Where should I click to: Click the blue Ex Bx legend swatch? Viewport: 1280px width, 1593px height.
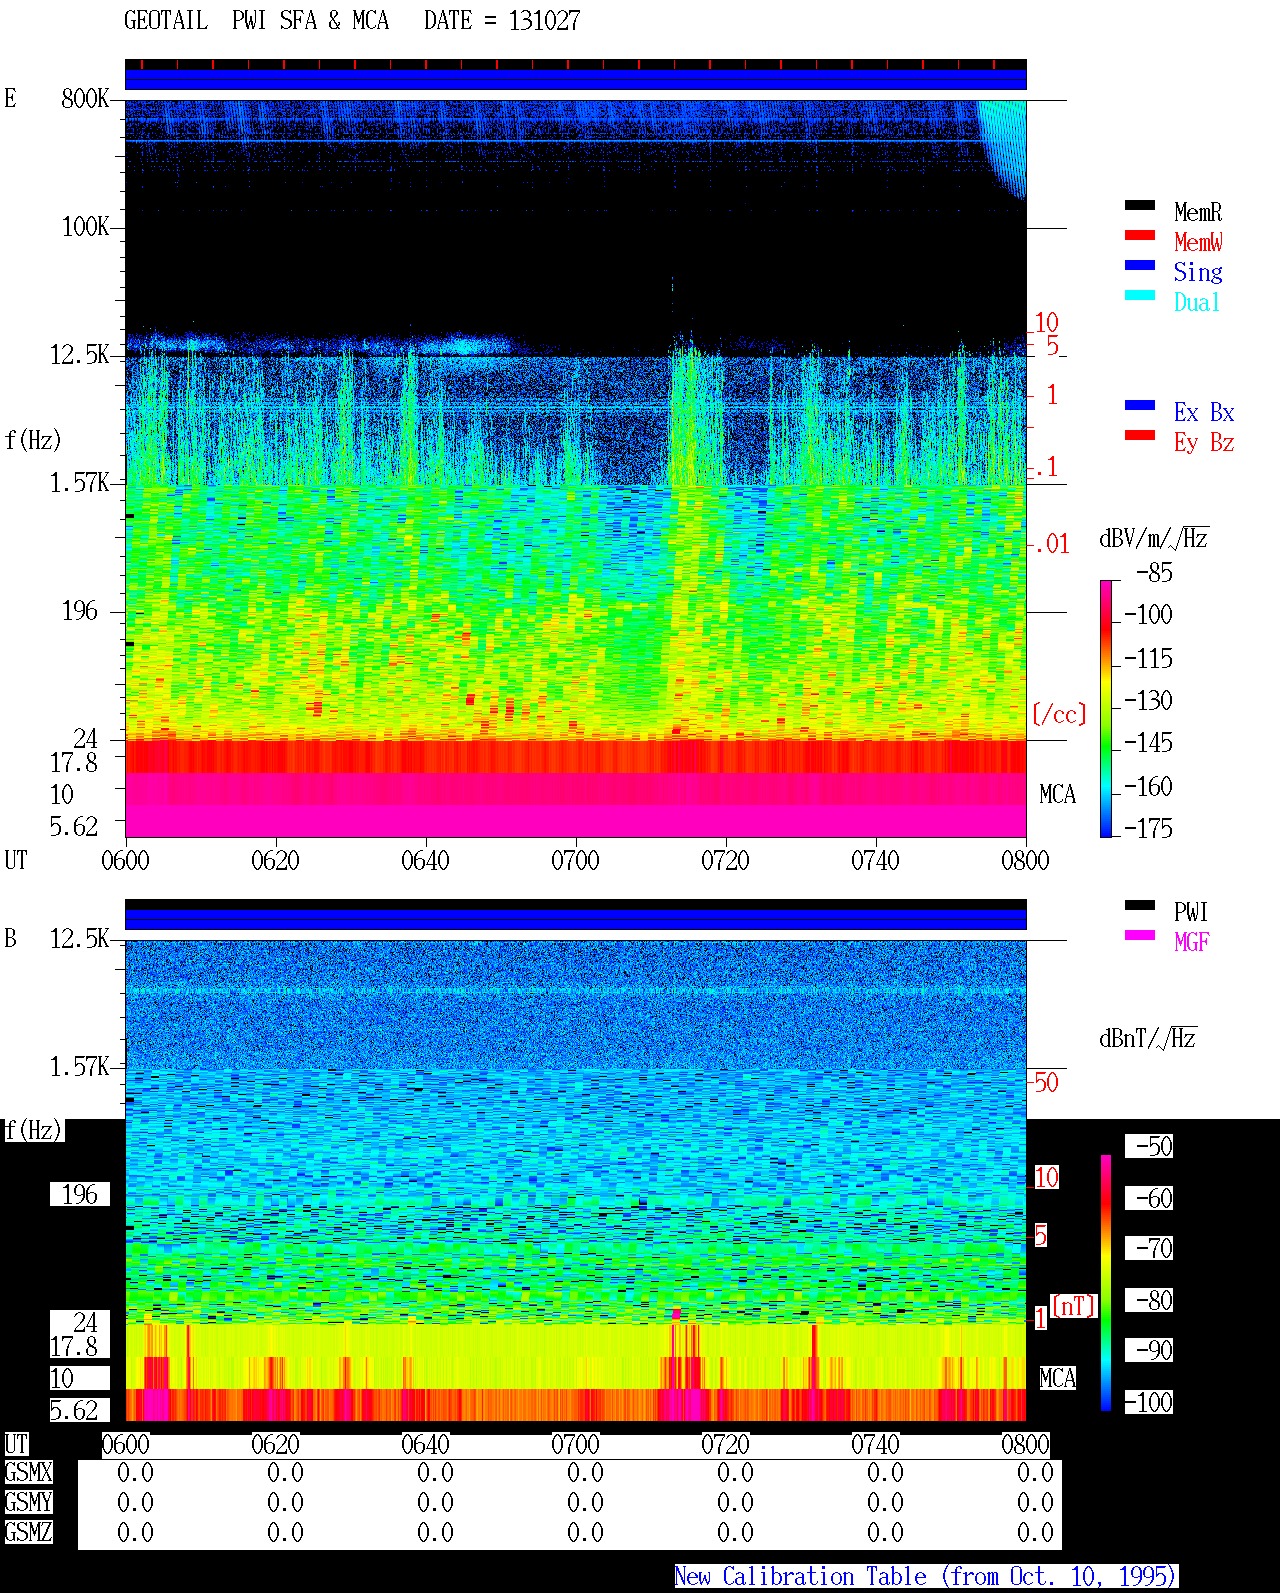pyautogui.click(x=1140, y=406)
